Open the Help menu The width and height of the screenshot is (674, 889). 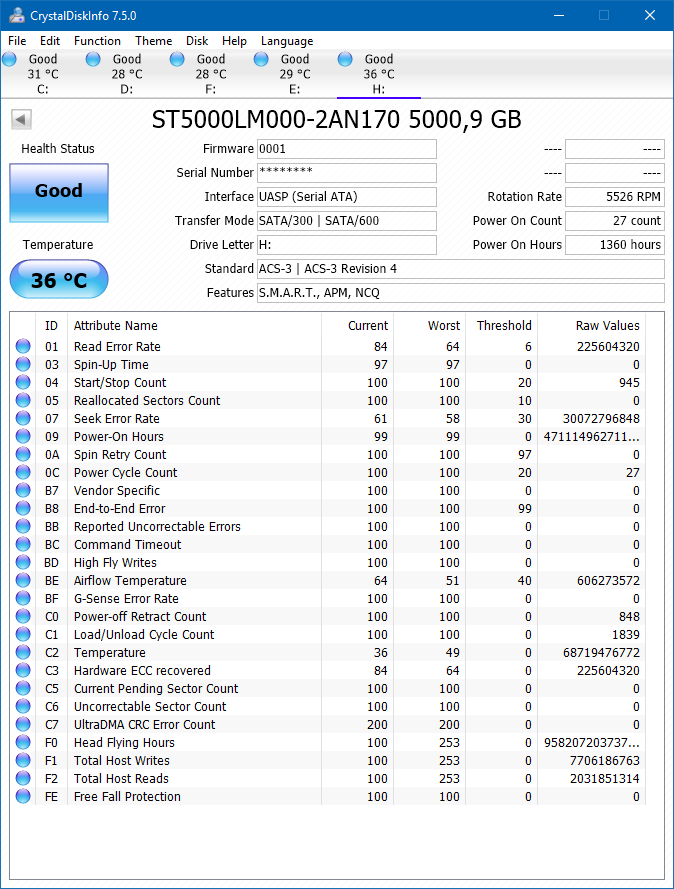point(234,41)
